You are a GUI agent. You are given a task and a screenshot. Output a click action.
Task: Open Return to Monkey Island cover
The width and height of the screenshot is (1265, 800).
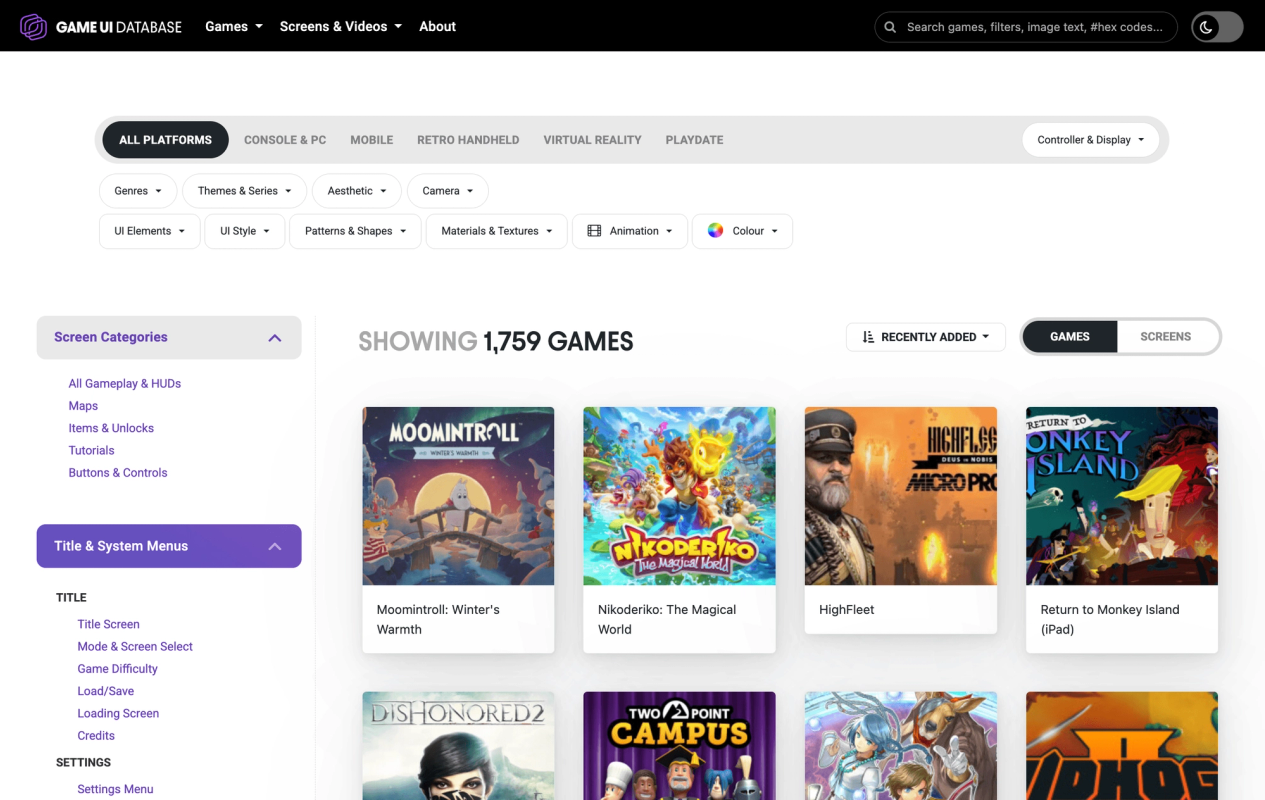[1122, 496]
